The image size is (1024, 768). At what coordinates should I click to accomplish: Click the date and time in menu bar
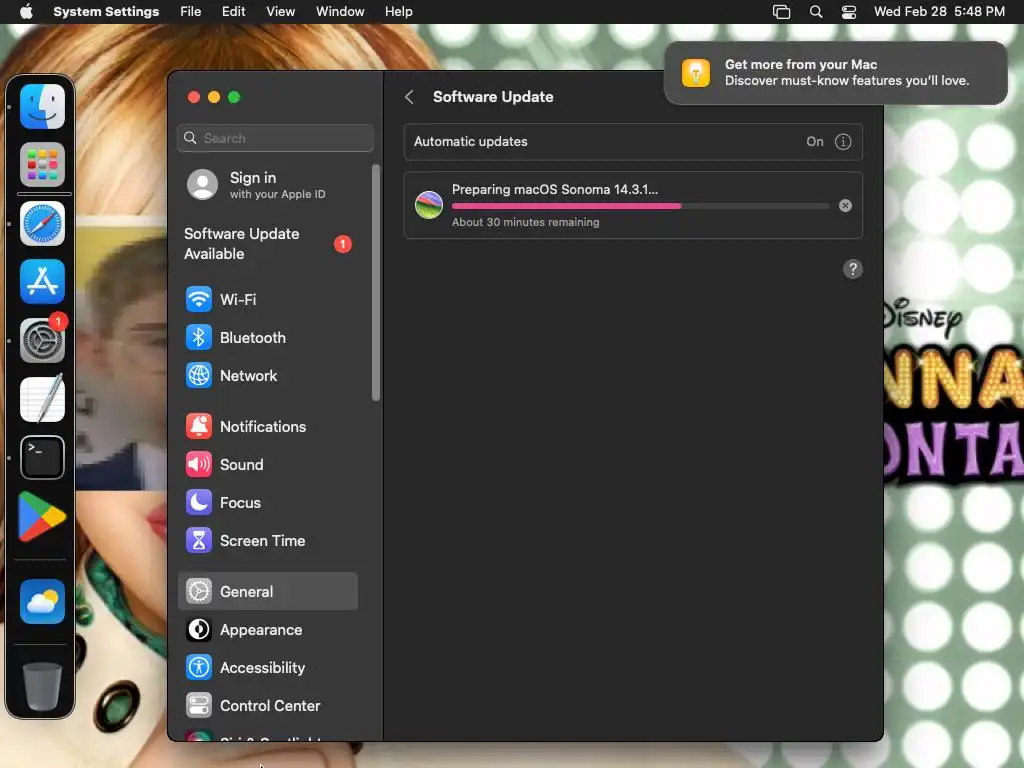point(939,12)
